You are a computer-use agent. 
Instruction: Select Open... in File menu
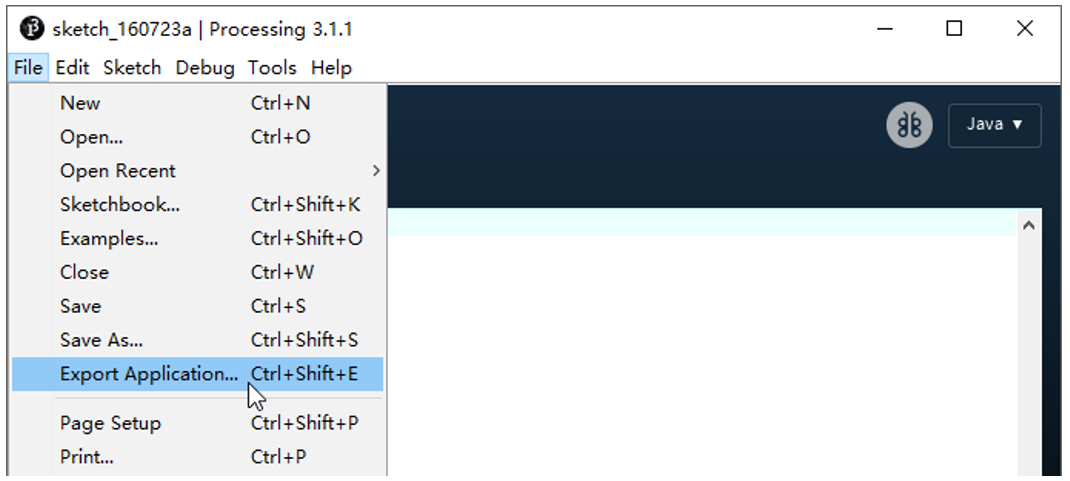tap(197, 137)
